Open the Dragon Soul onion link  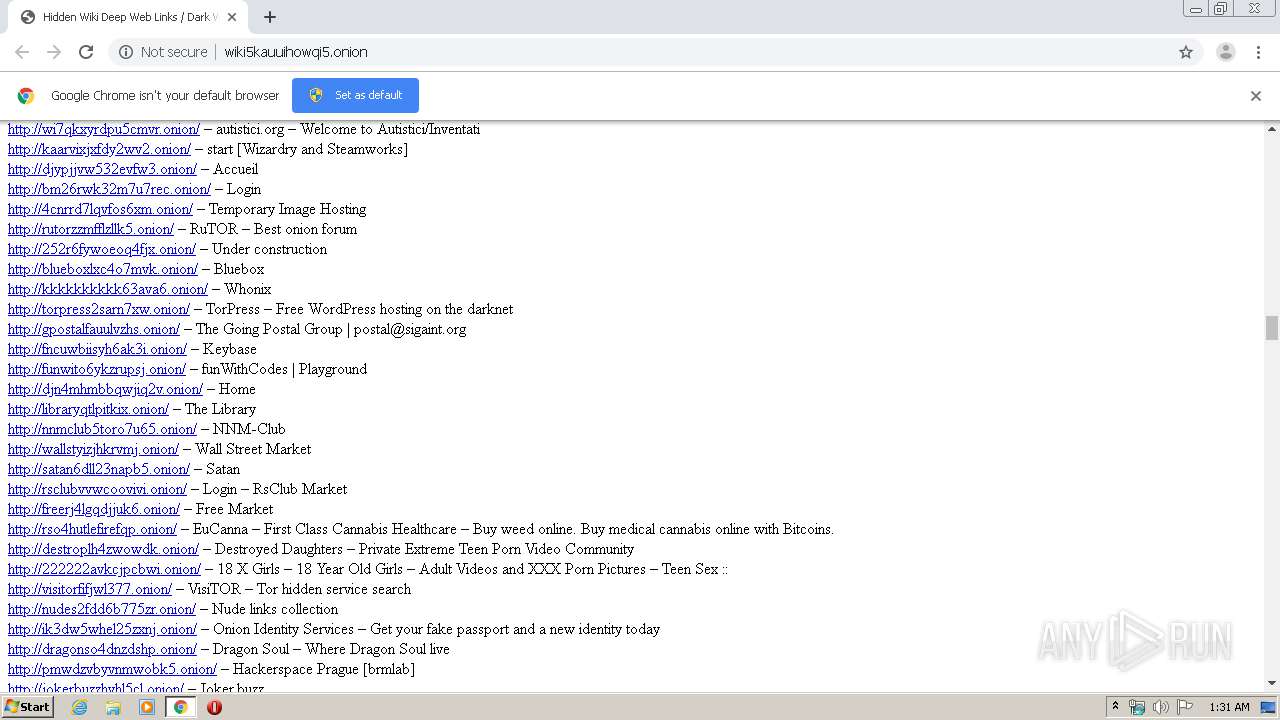(x=102, y=649)
